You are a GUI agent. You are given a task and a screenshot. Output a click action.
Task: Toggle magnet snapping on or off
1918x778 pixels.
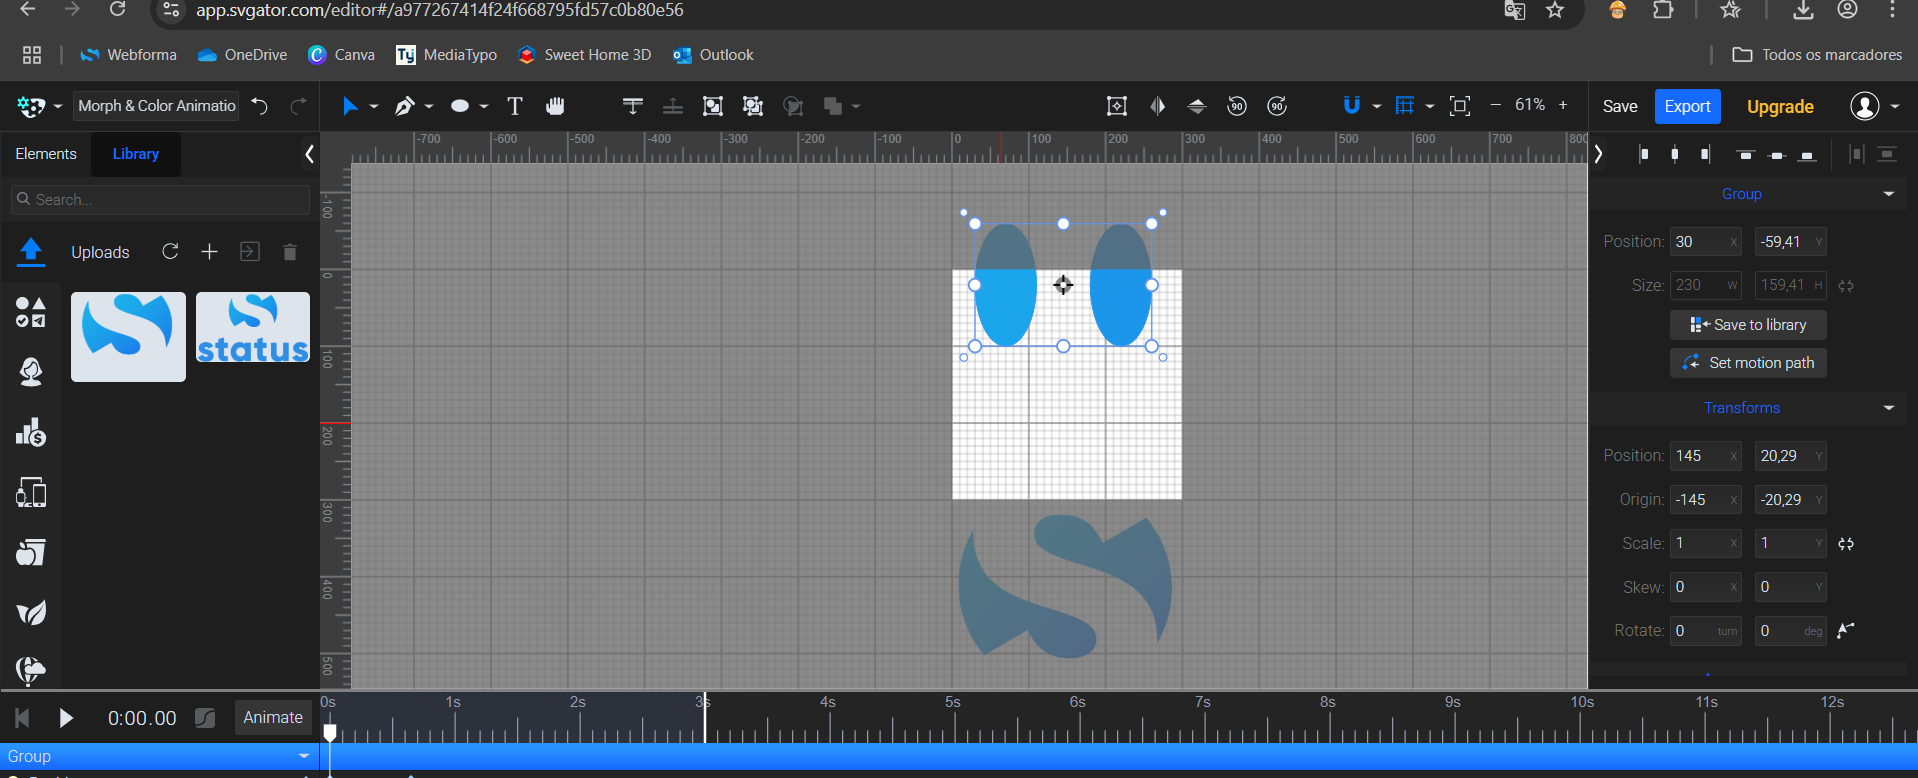point(1351,106)
